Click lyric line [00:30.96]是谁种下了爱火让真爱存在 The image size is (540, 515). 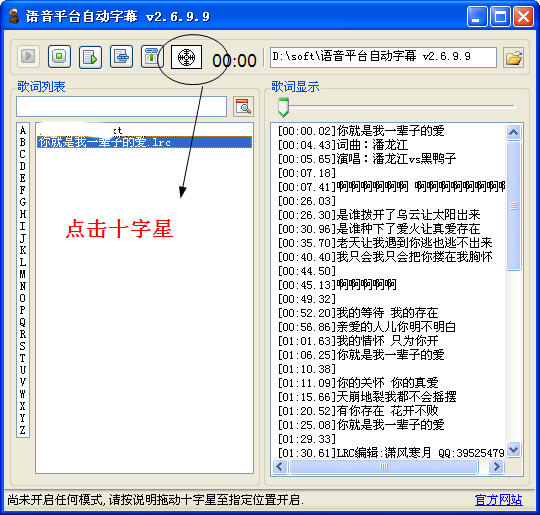pyautogui.click(x=379, y=229)
